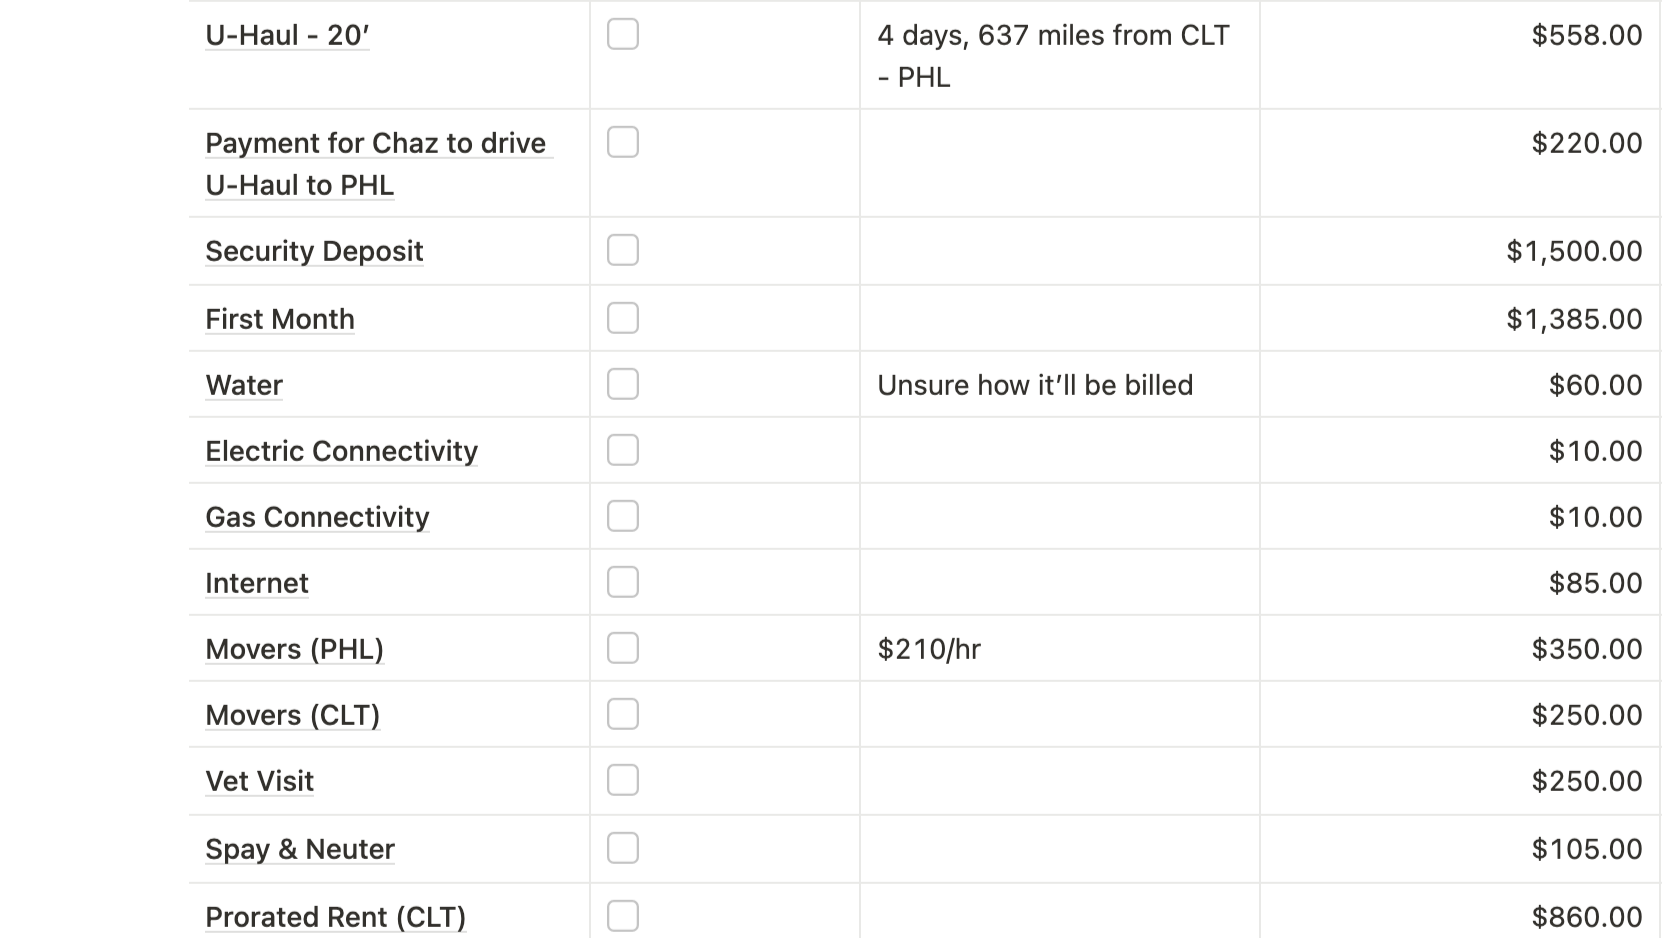Toggle the Security Deposit checkbox
The height and width of the screenshot is (938, 1662).
(x=623, y=250)
